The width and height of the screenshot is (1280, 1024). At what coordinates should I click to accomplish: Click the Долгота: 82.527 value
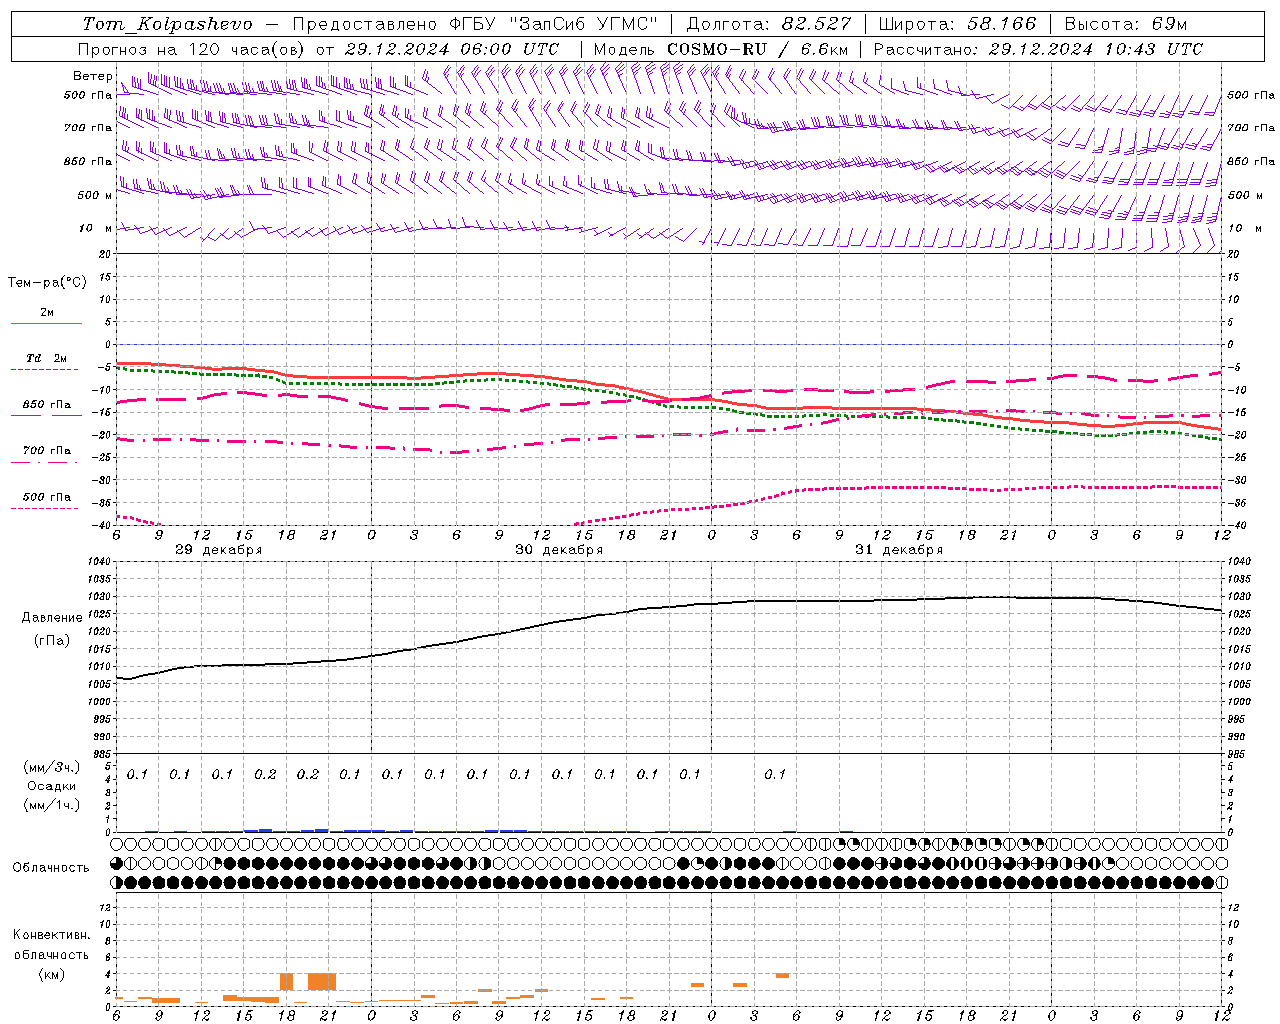tap(769, 24)
